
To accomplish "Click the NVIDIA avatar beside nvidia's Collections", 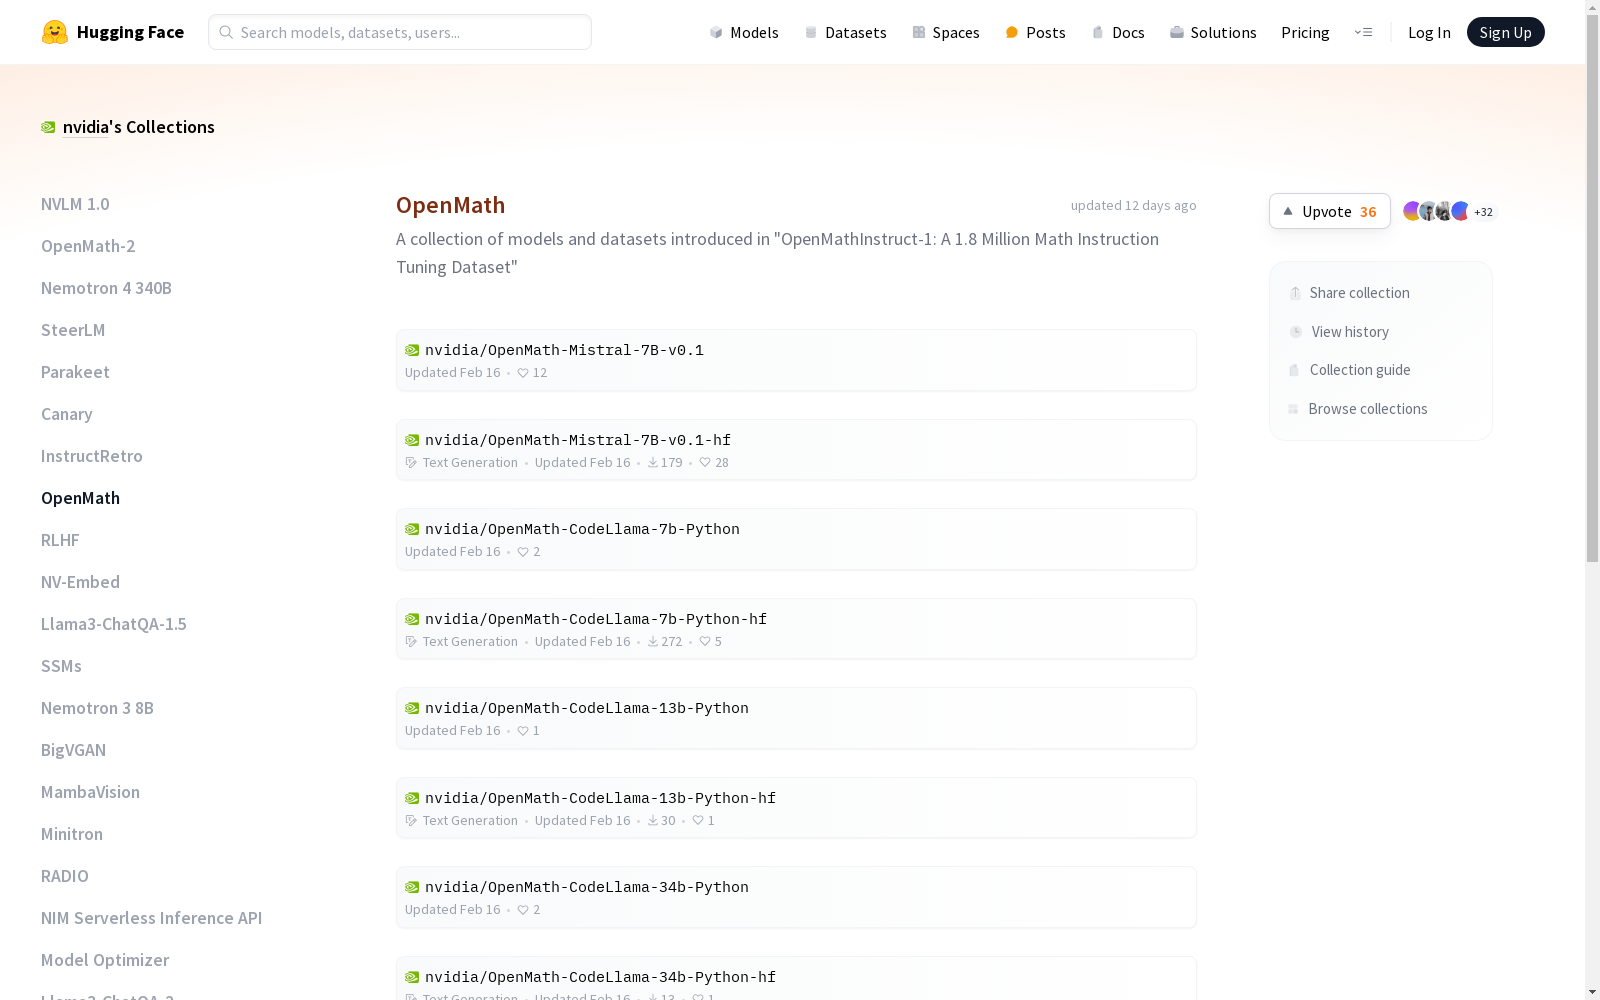I will click(x=48, y=127).
